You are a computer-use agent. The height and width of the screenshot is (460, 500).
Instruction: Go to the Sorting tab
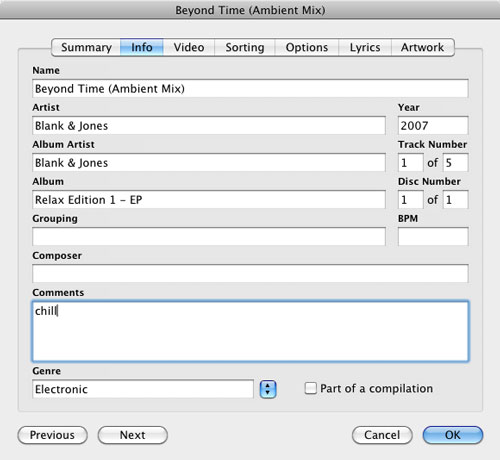point(245,47)
